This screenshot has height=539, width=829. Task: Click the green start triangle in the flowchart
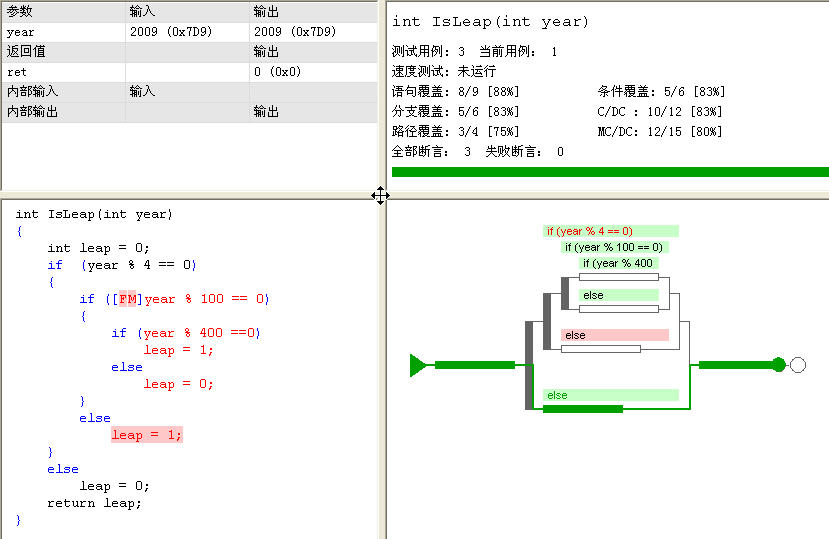tap(418, 365)
